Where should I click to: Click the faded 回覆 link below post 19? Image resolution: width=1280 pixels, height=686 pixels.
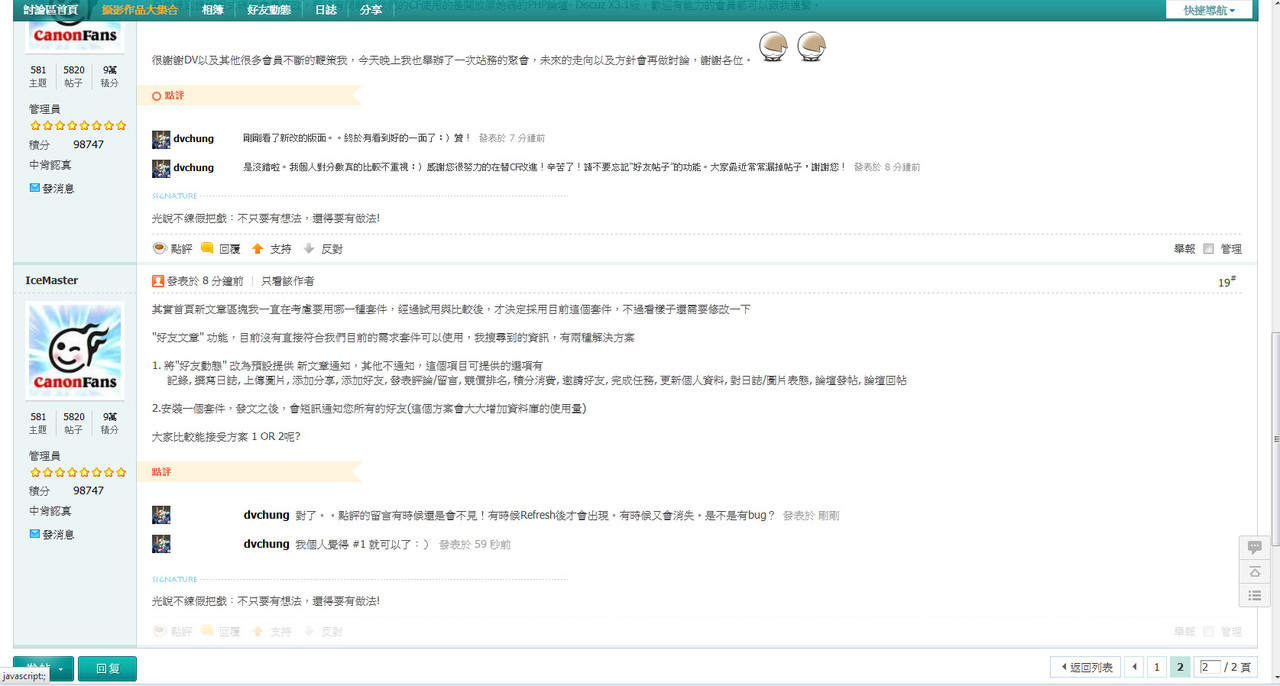(x=230, y=632)
